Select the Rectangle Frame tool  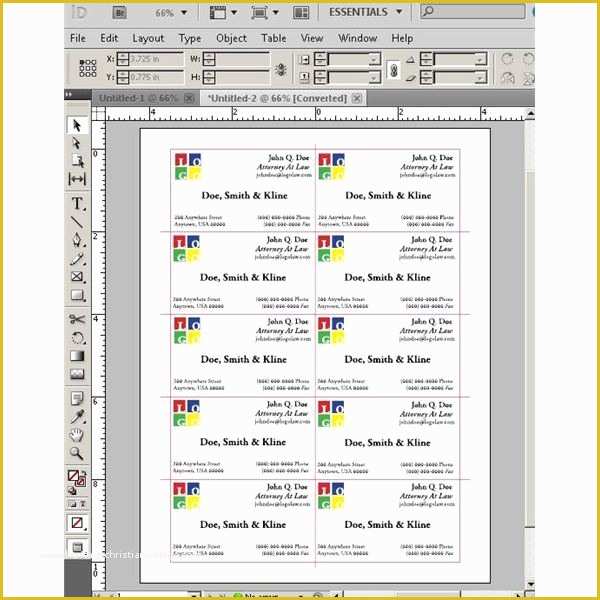click(x=78, y=277)
